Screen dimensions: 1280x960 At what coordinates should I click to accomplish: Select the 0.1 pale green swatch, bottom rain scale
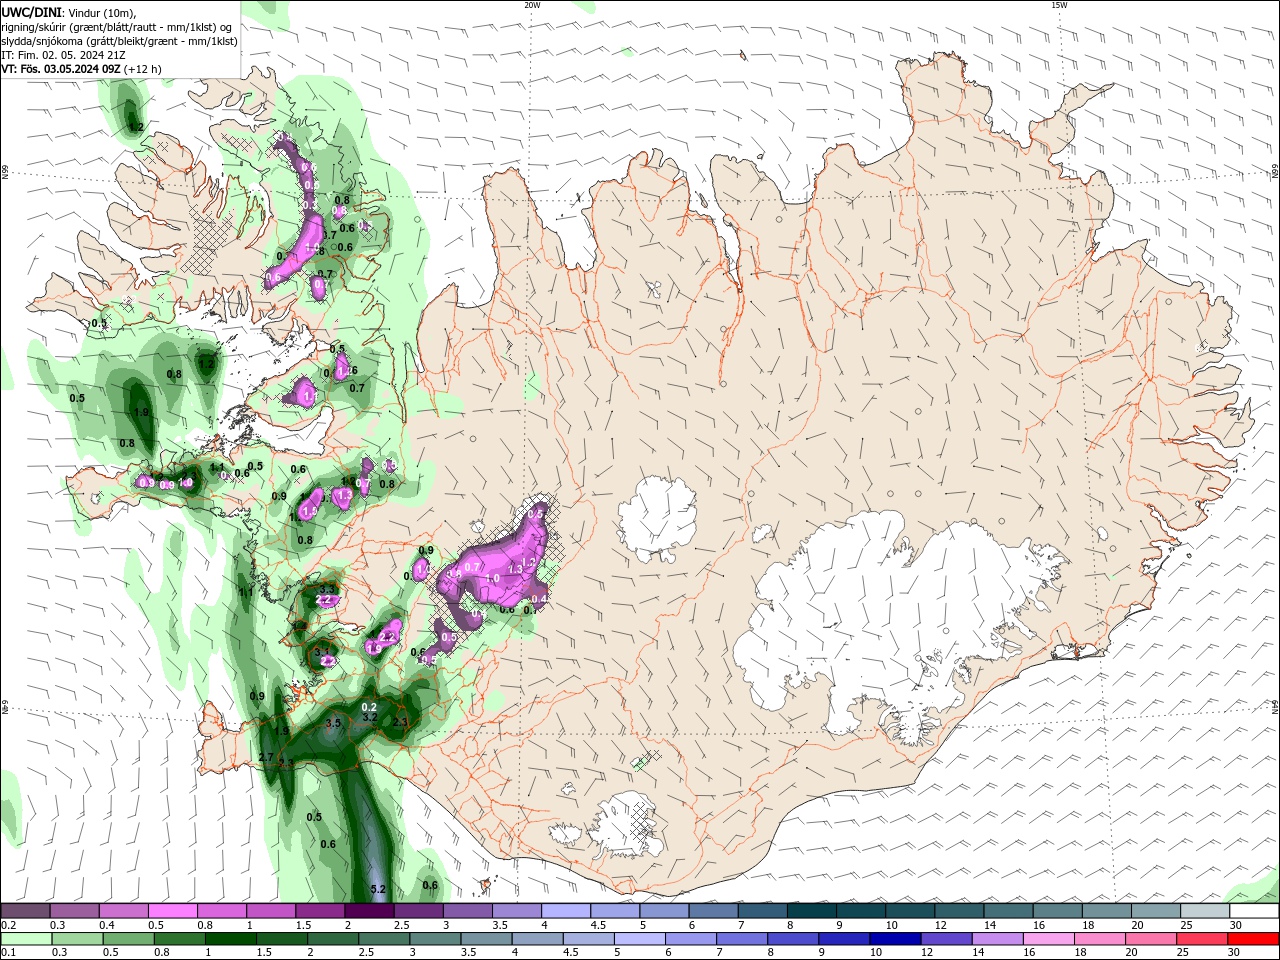[25, 939]
